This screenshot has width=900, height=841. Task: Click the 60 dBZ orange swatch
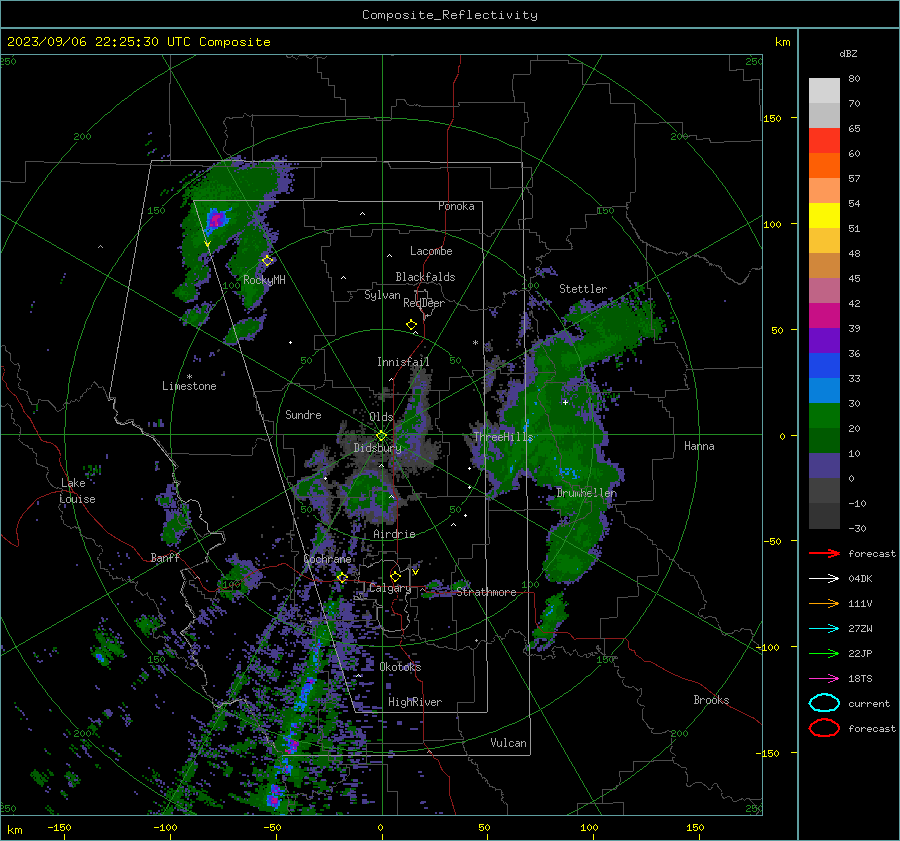tap(824, 165)
